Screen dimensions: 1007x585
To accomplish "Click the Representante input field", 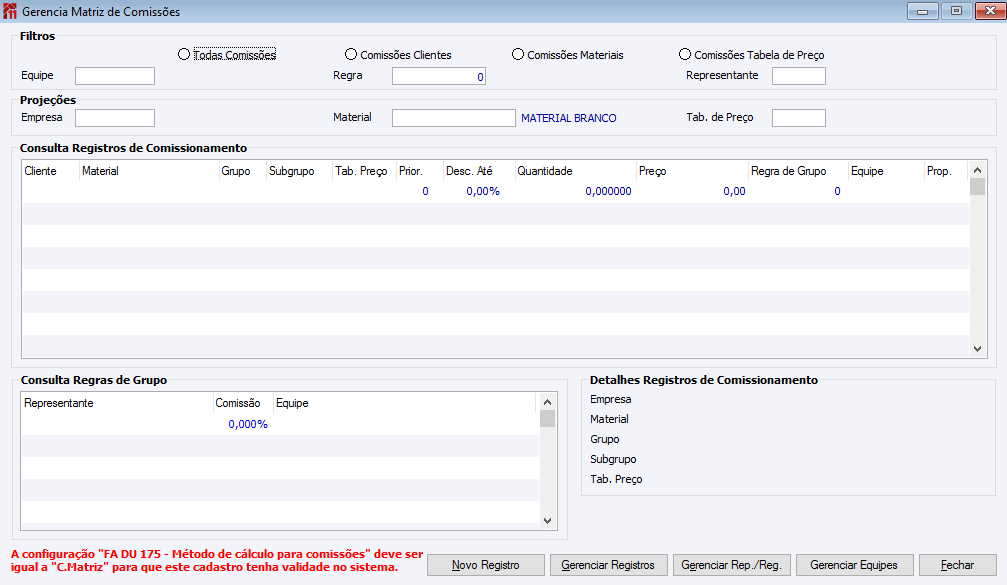I will click(798, 76).
